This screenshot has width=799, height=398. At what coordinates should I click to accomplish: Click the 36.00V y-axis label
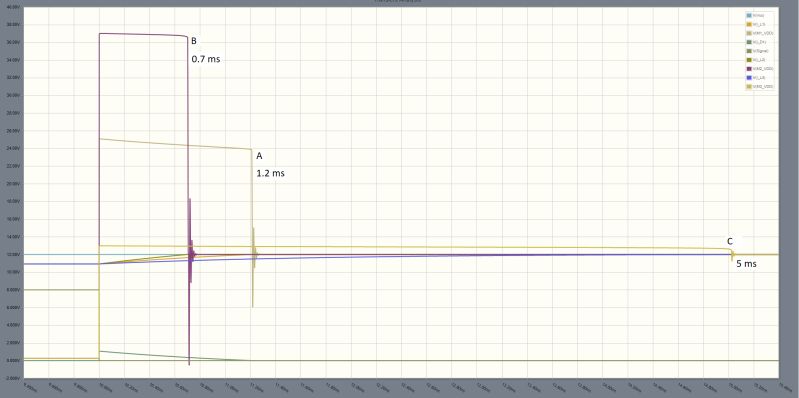(x=12, y=42)
